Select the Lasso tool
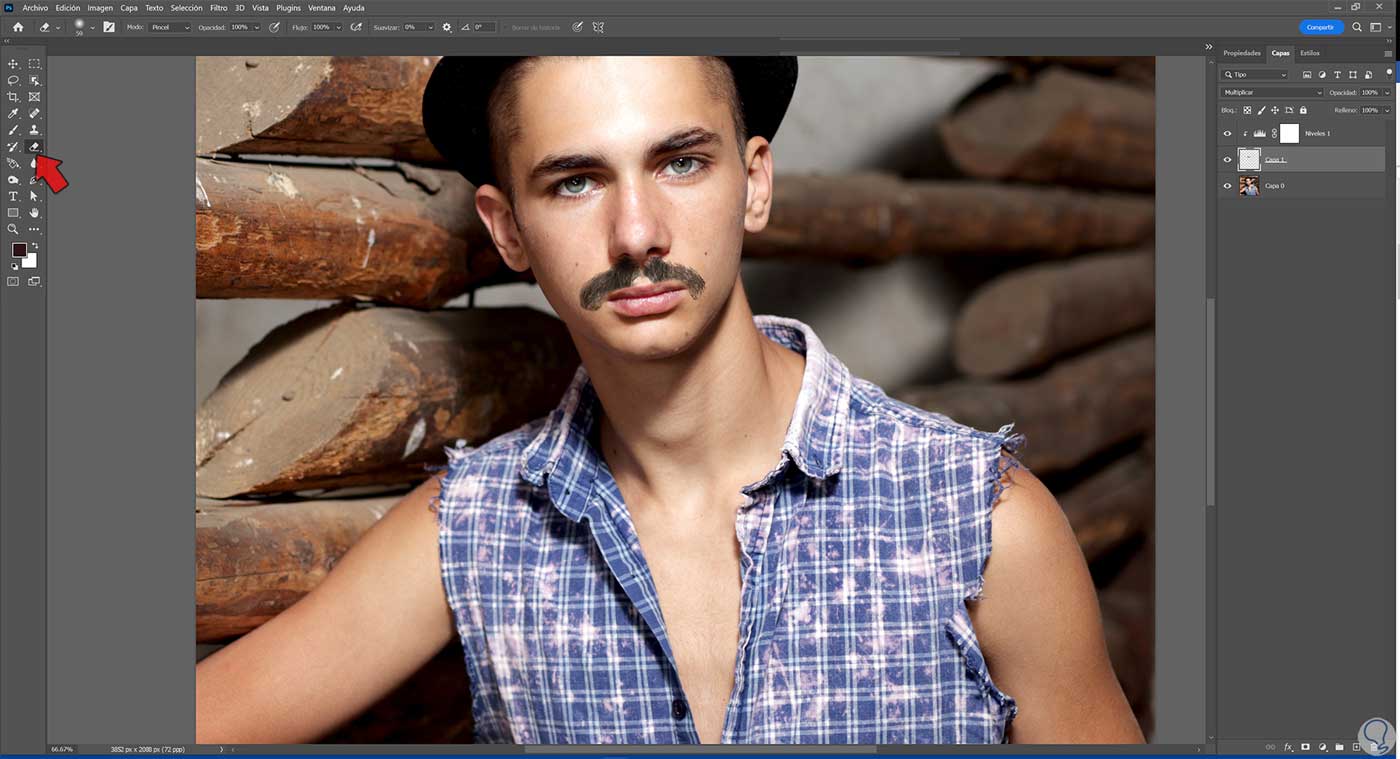1400x759 pixels. pyautogui.click(x=13, y=80)
